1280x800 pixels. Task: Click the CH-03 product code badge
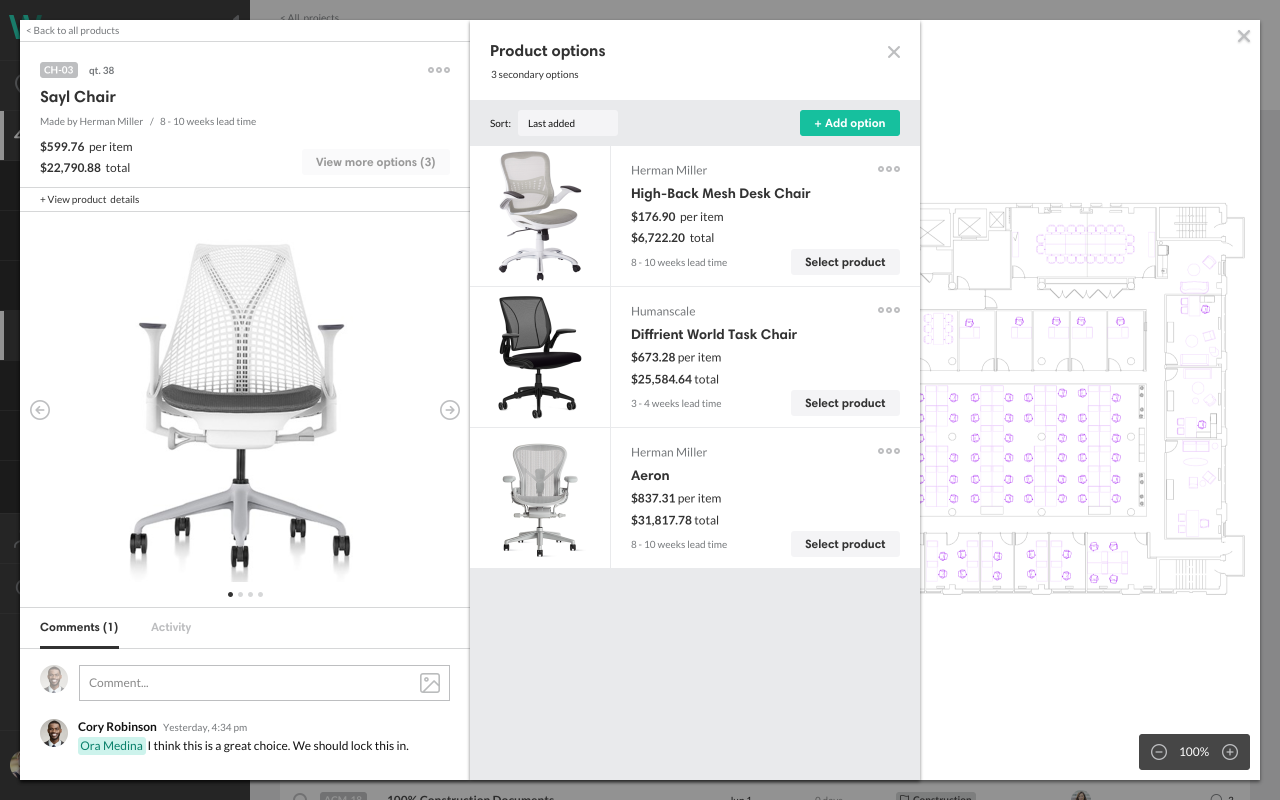click(x=59, y=70)
